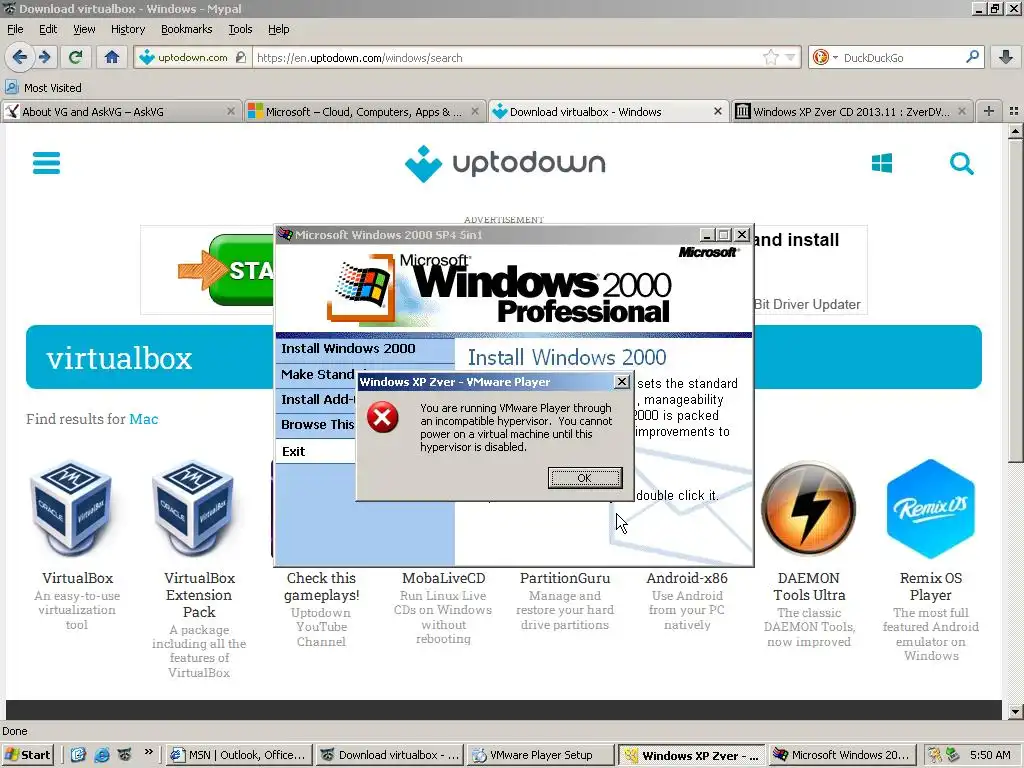Click the Mac results link
Screen dimensions: 1024x768
[x=144, y=419]
